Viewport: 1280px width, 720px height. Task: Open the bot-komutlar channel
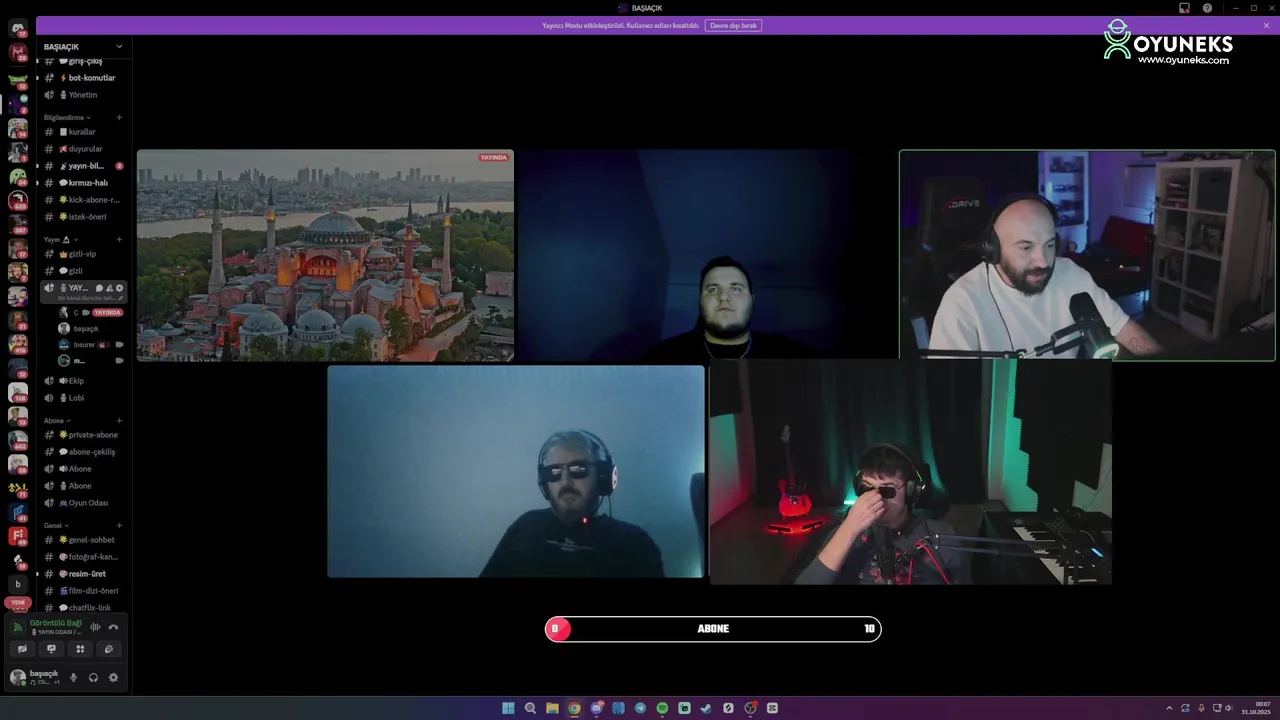(82, 78)
